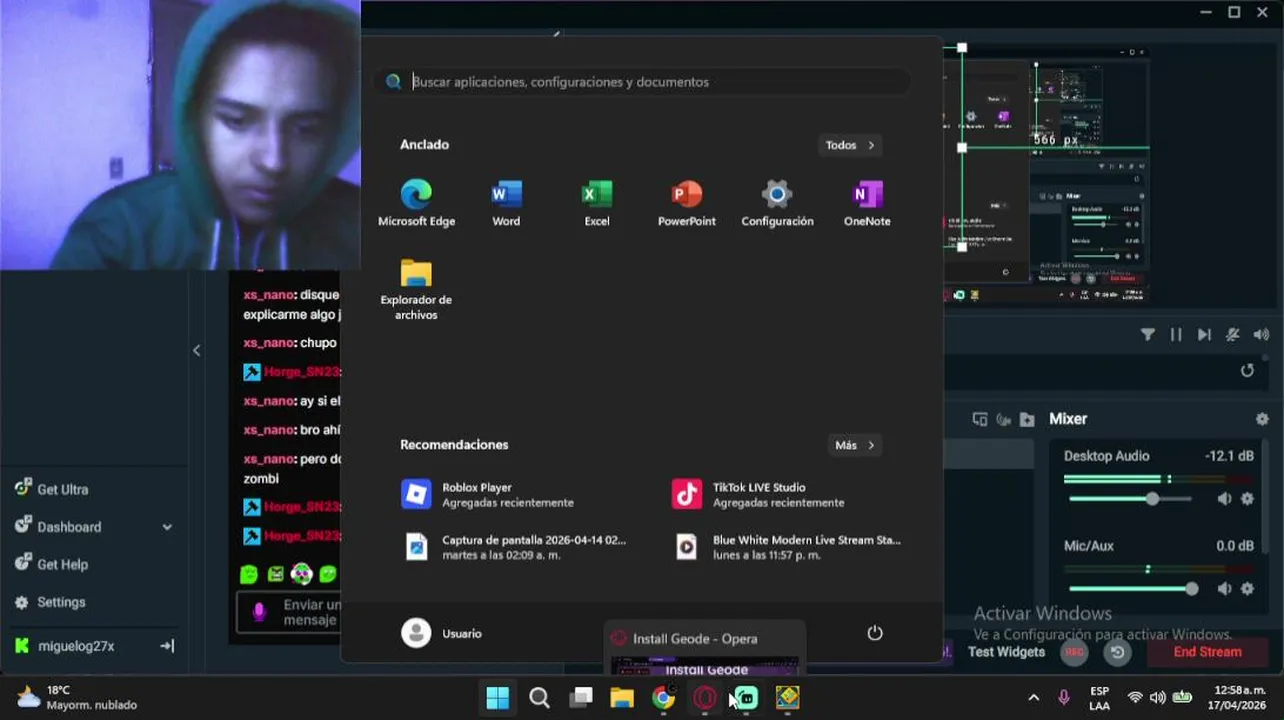The image size is (1284, 720).
Task: Click the miguelog27x account name
Action: 76,646
